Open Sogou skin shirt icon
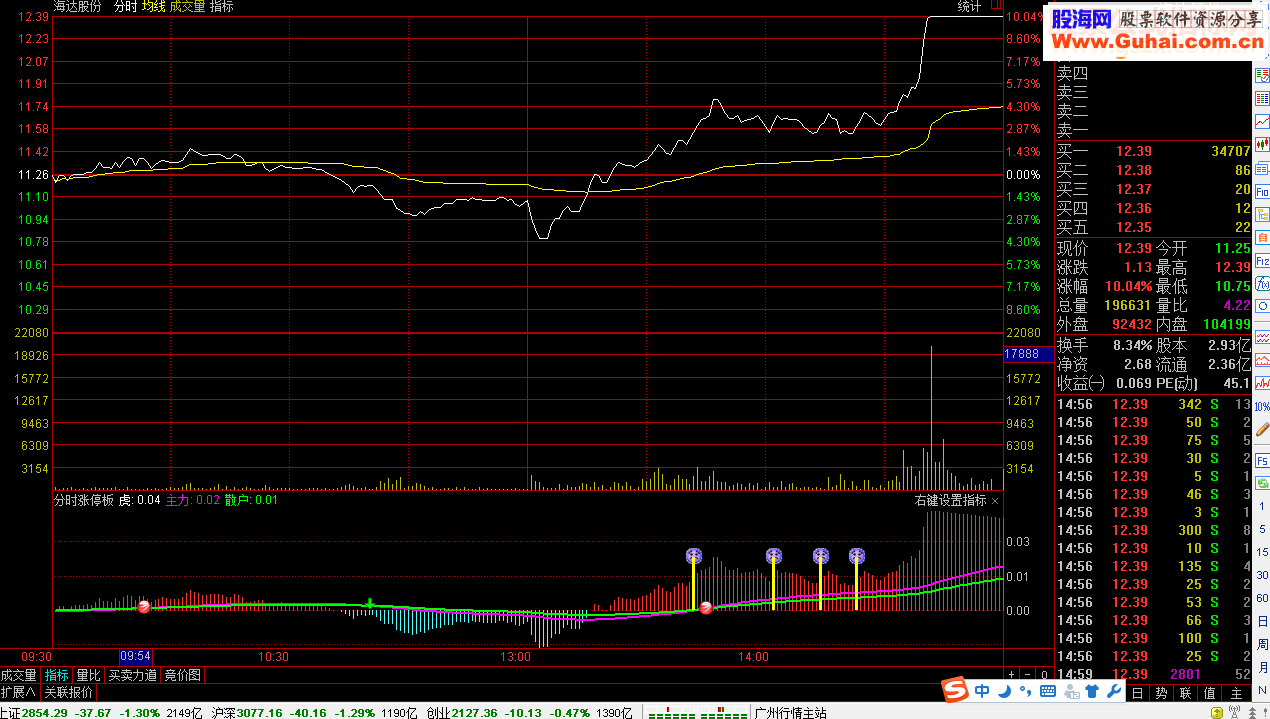The width and height of the screenshot is (1270, 719). tap(1092, 691)
